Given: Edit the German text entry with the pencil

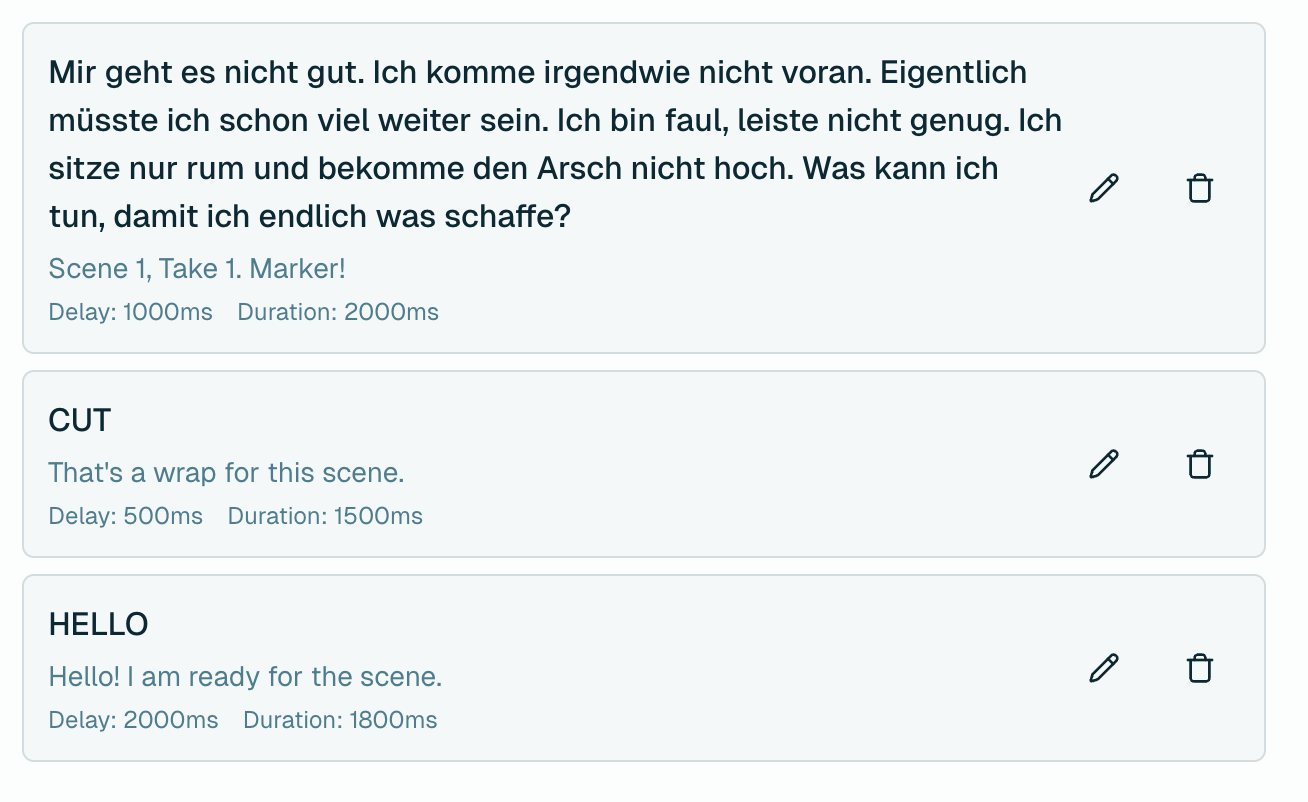Looking at the screenshot, I should [1103, 188].
